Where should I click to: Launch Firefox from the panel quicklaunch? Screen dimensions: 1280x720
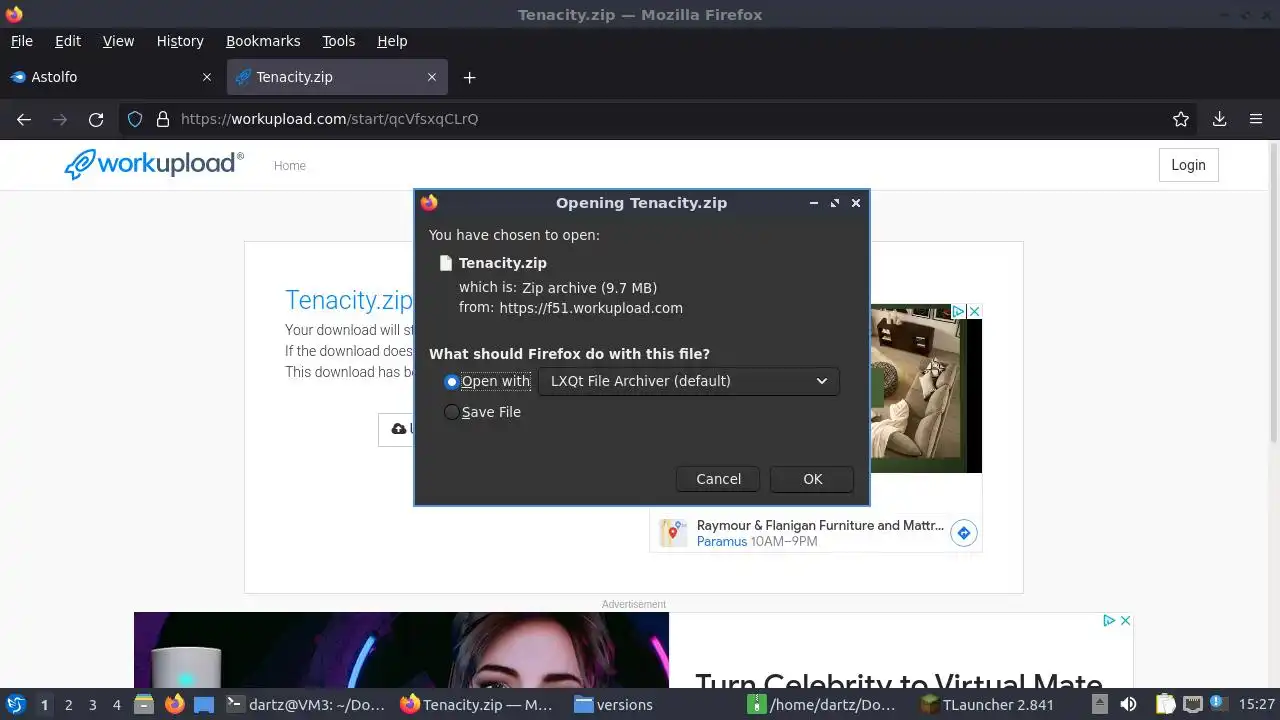click(174, 704)
